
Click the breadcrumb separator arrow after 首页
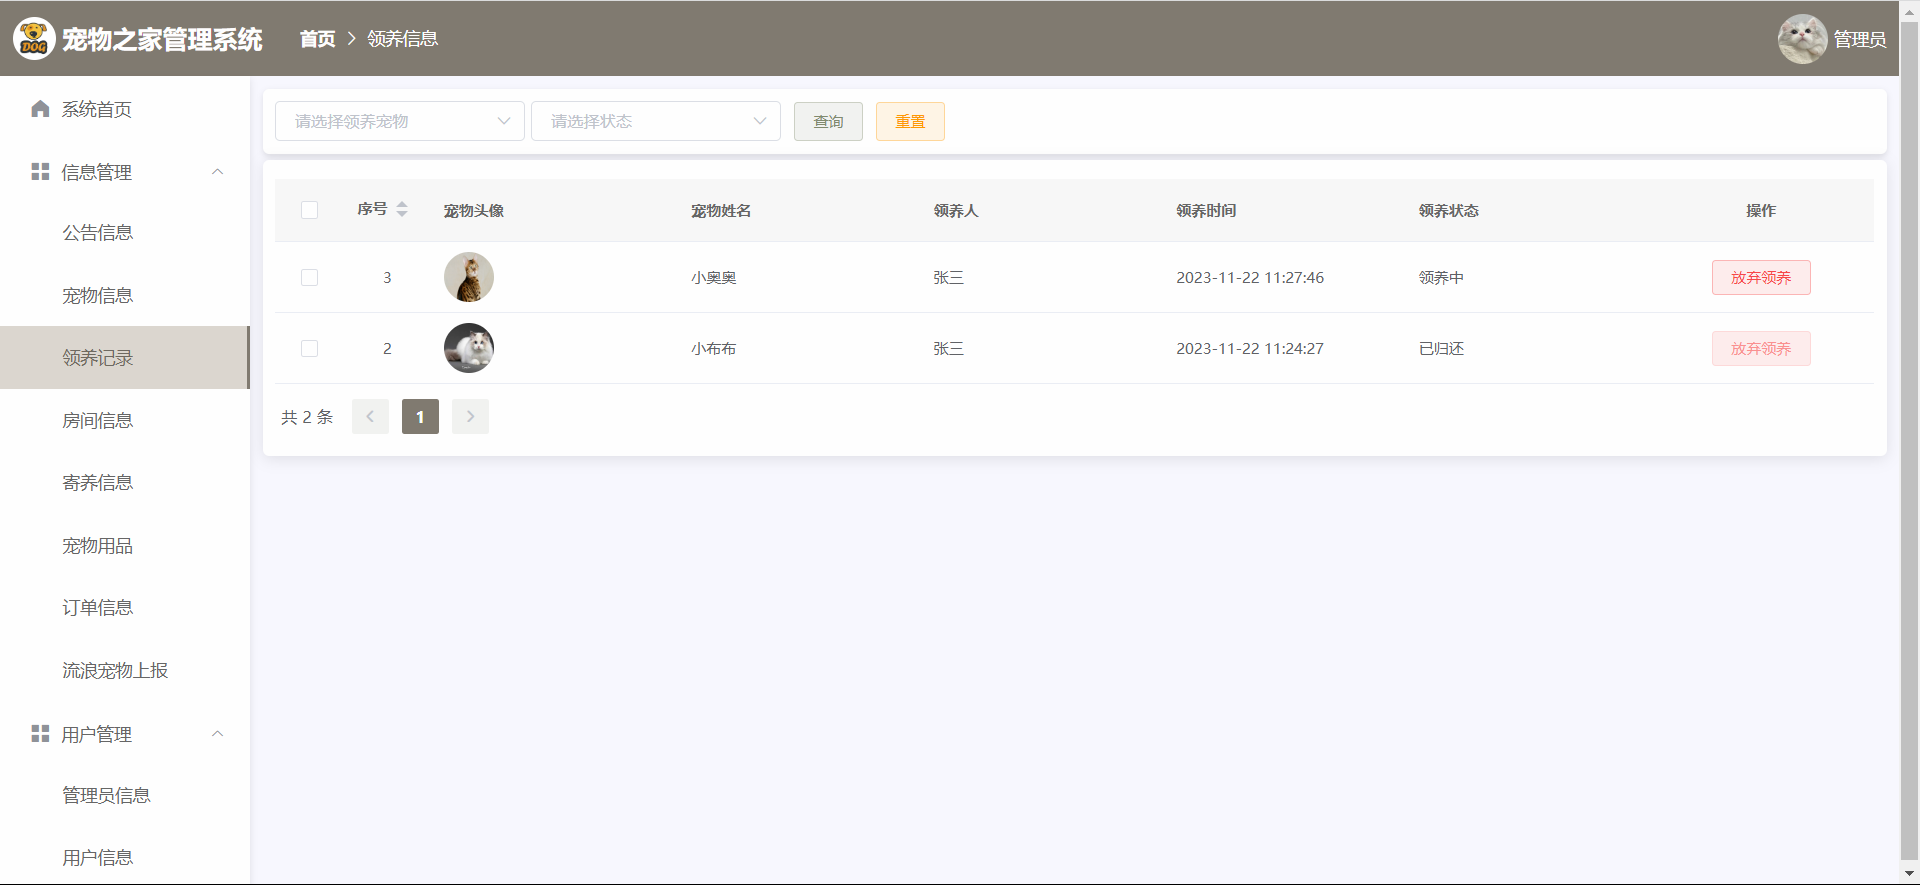[351, 39]
